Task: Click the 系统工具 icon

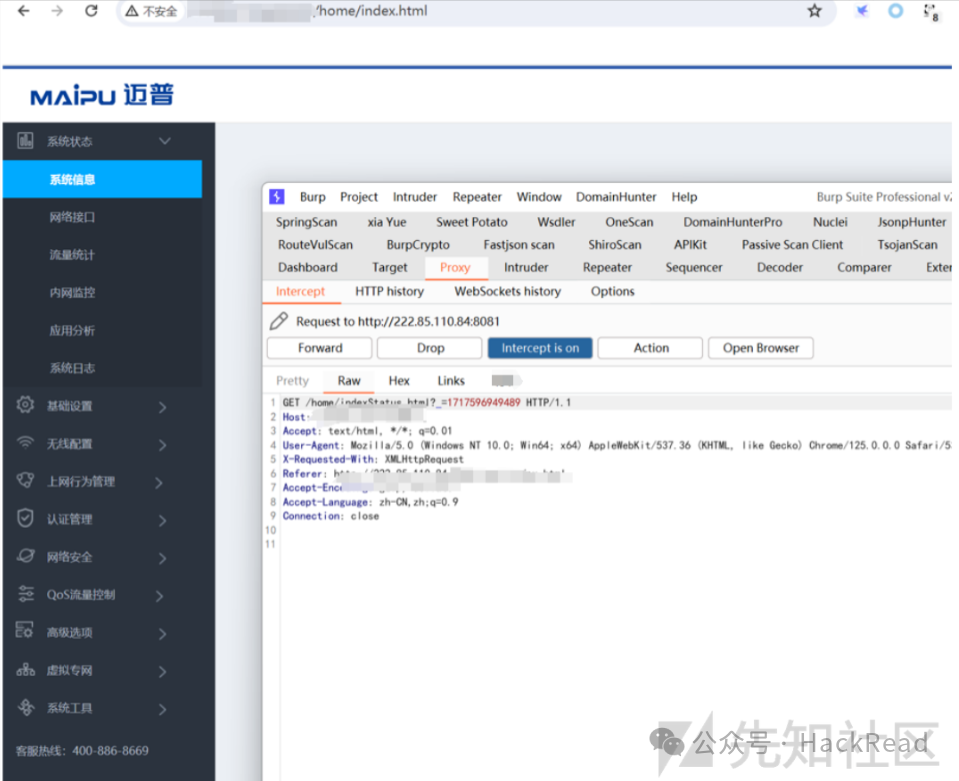Action: point(25,708)
